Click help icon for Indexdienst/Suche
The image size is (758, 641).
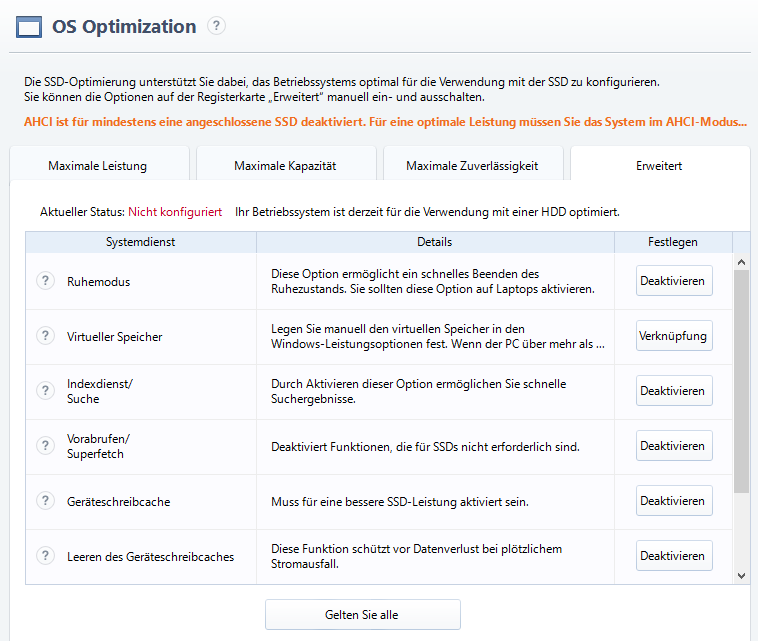(45, 391)
